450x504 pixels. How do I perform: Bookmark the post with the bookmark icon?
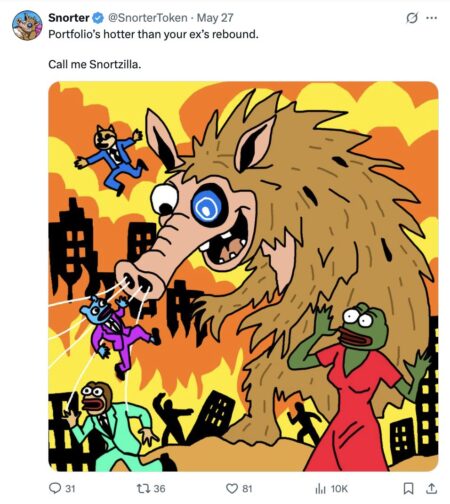coord(408,489)
